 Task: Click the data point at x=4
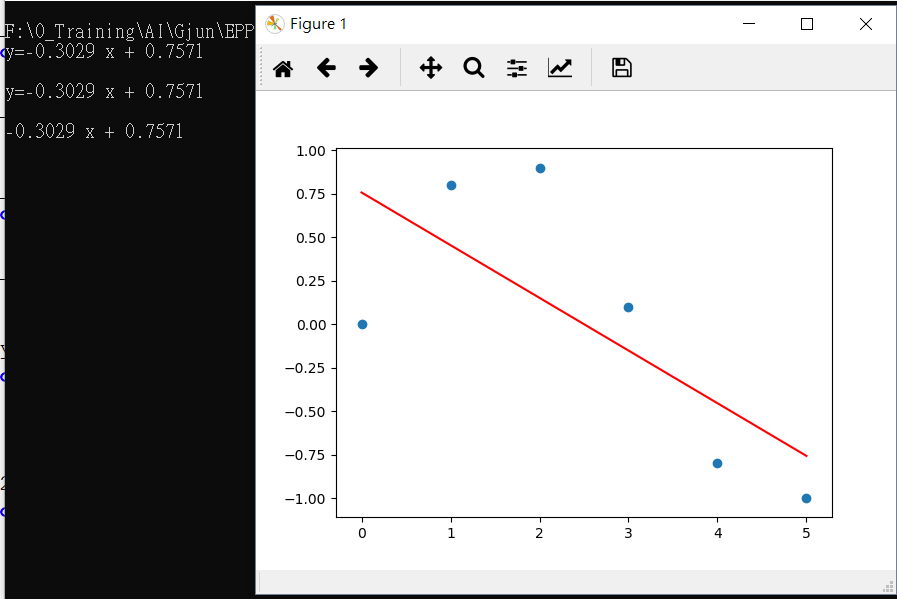(x=717, y=463)
